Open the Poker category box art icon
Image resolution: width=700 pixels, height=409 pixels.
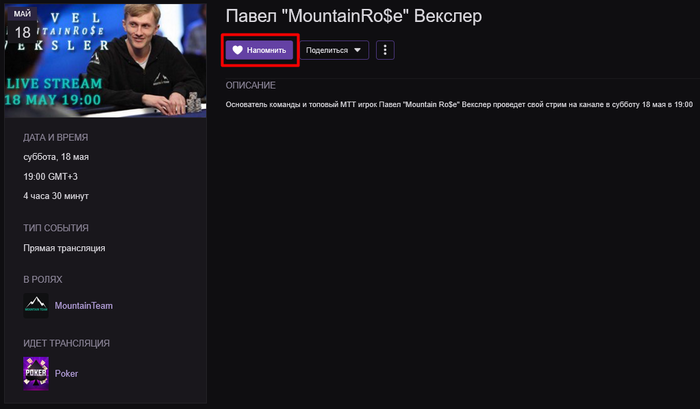pos(36,373)
